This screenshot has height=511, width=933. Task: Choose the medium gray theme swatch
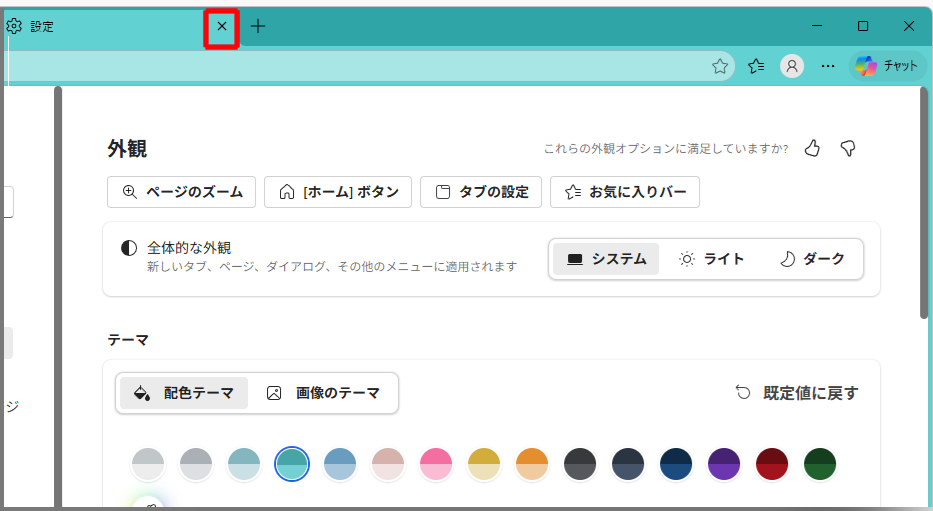(x=196, y=464)
